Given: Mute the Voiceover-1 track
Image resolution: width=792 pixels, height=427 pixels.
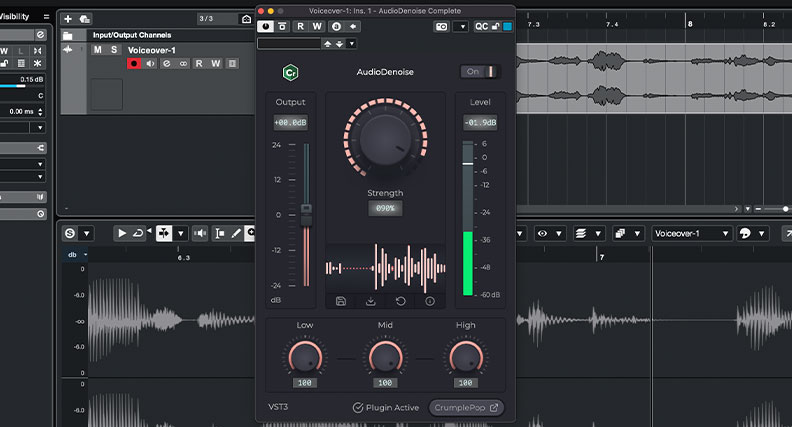Looking at the screenshot, I should (x=98, y=50).
